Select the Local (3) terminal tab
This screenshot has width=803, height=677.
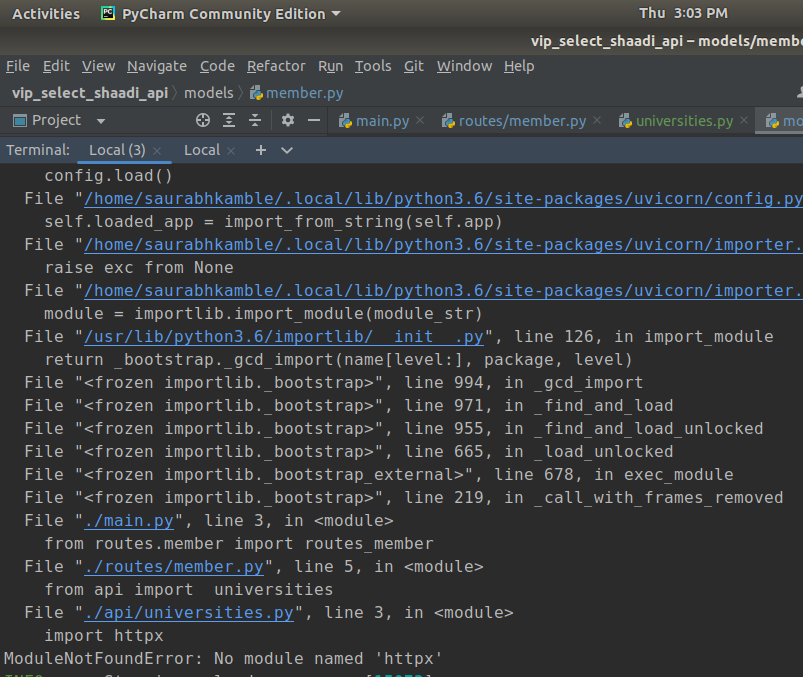point(117,150)
